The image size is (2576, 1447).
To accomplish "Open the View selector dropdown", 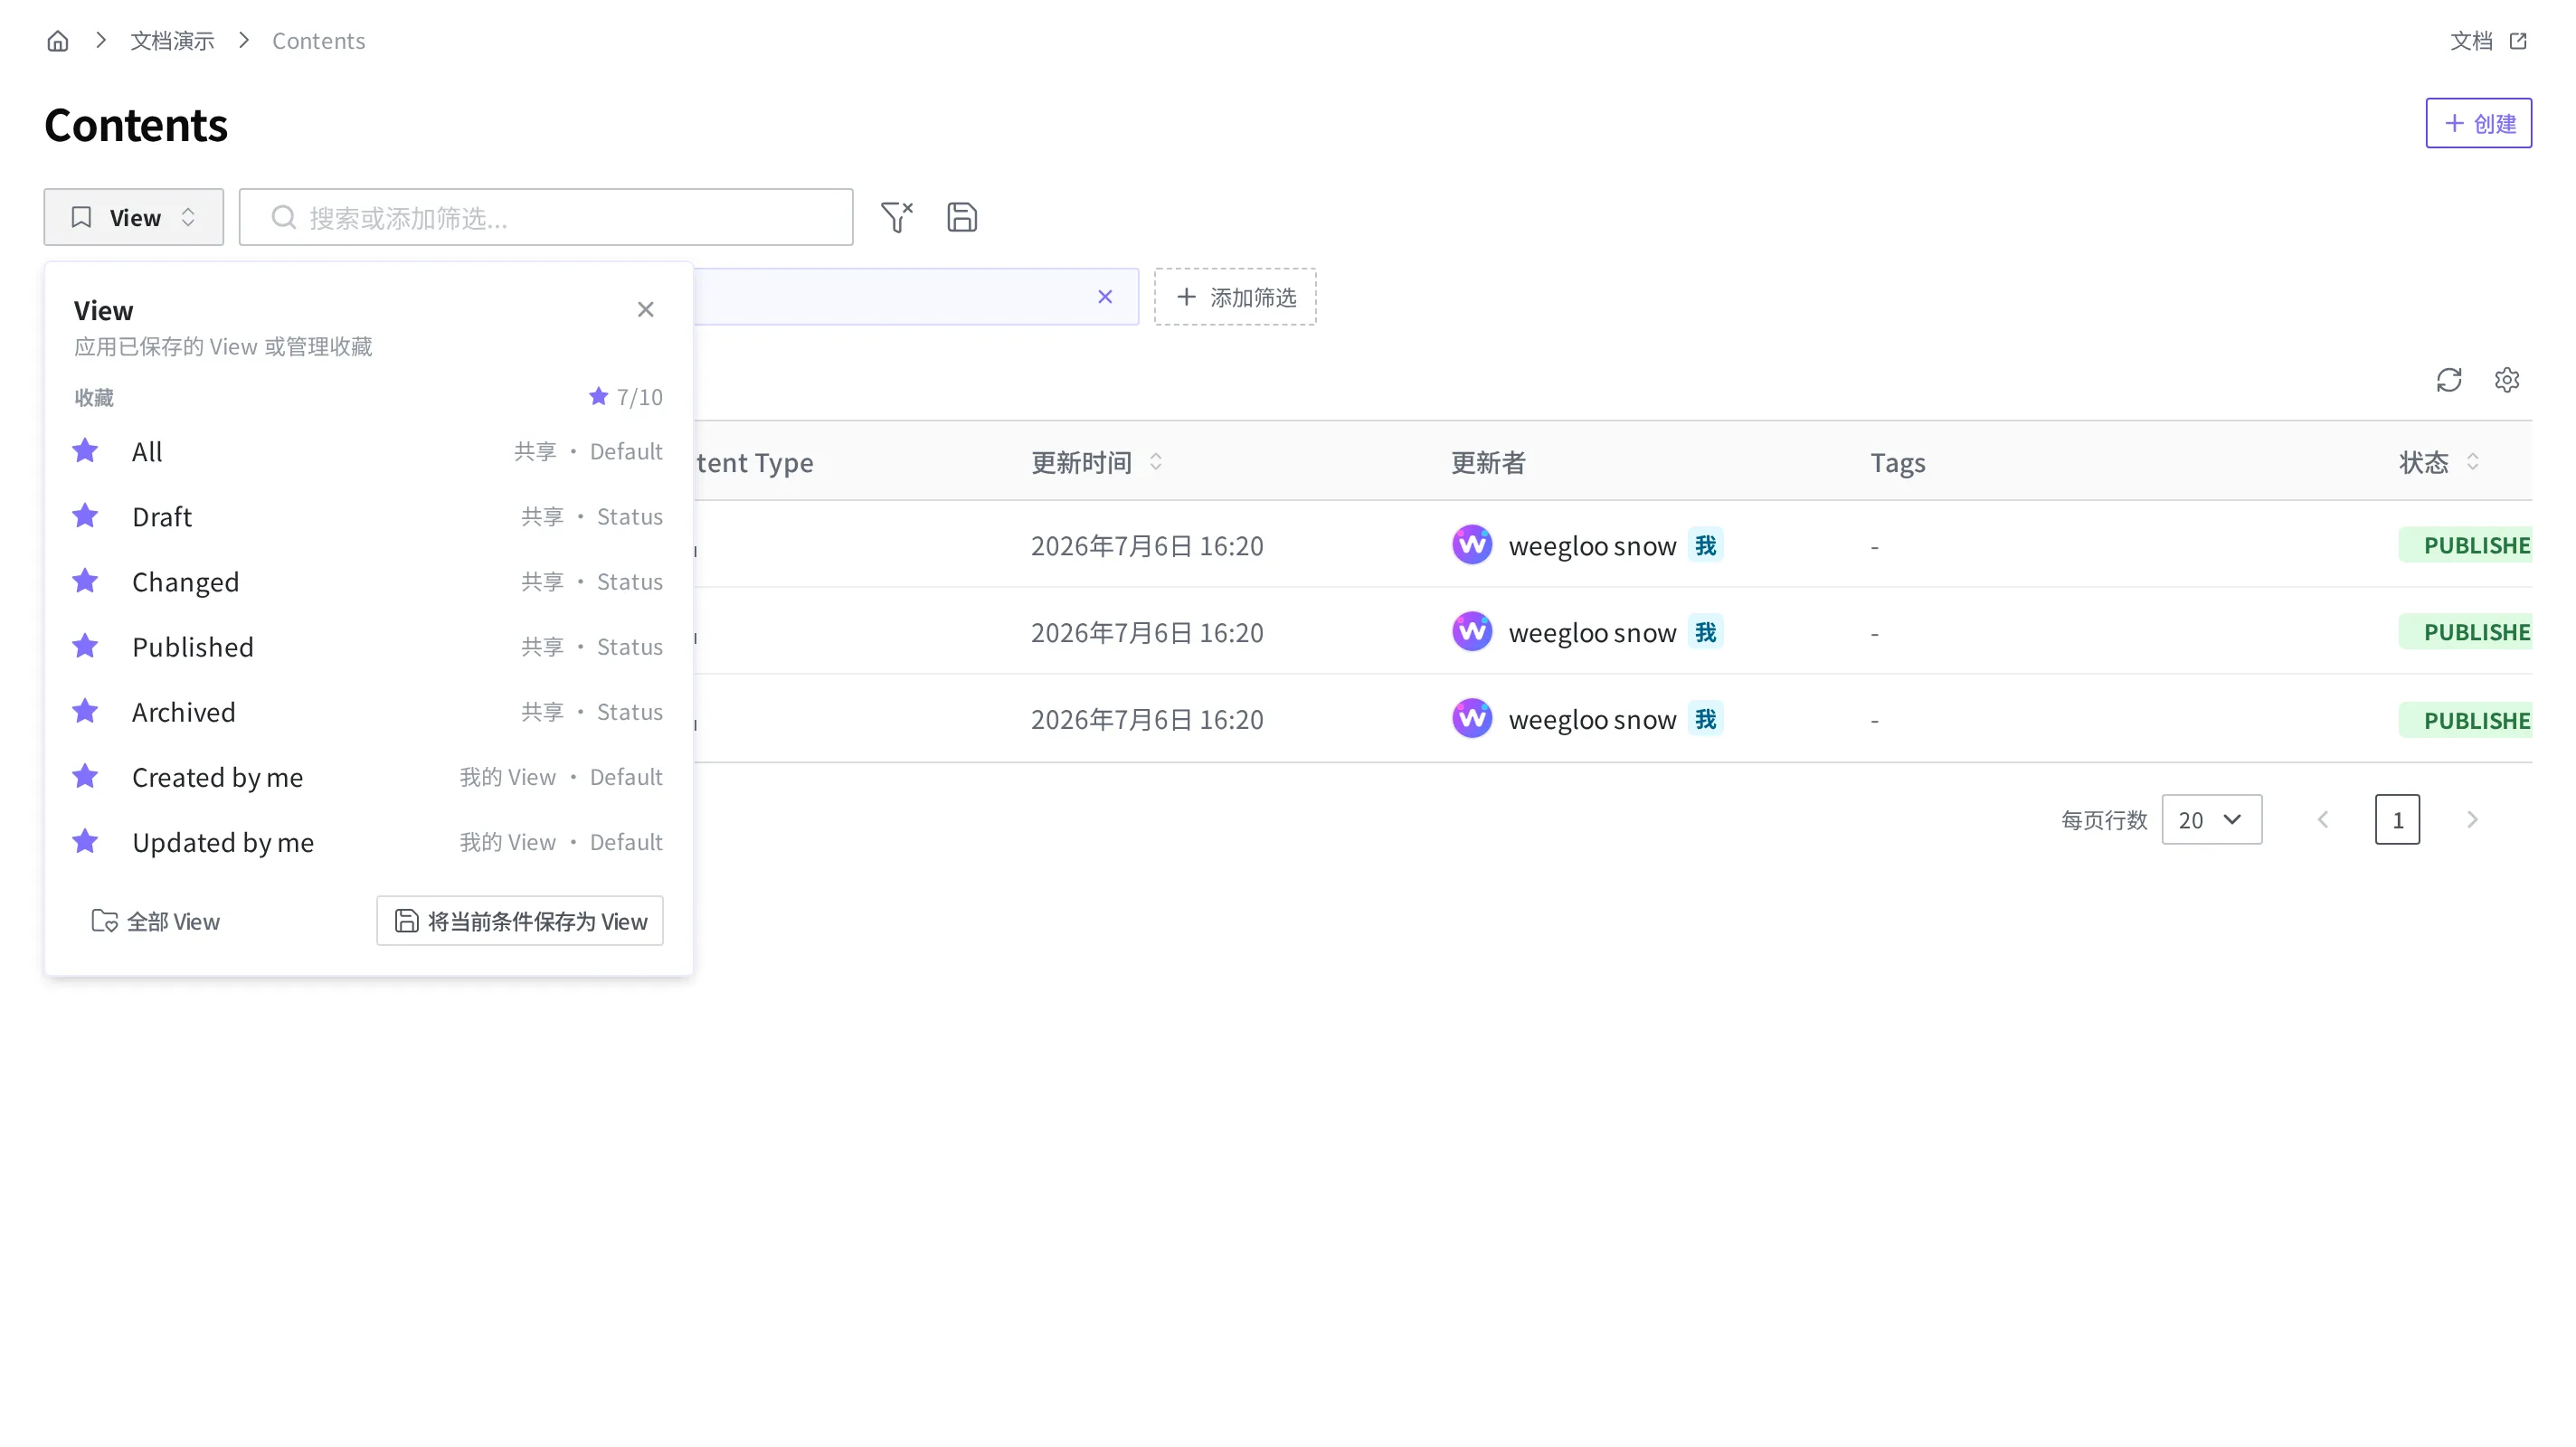I will [x=133, y=217].
